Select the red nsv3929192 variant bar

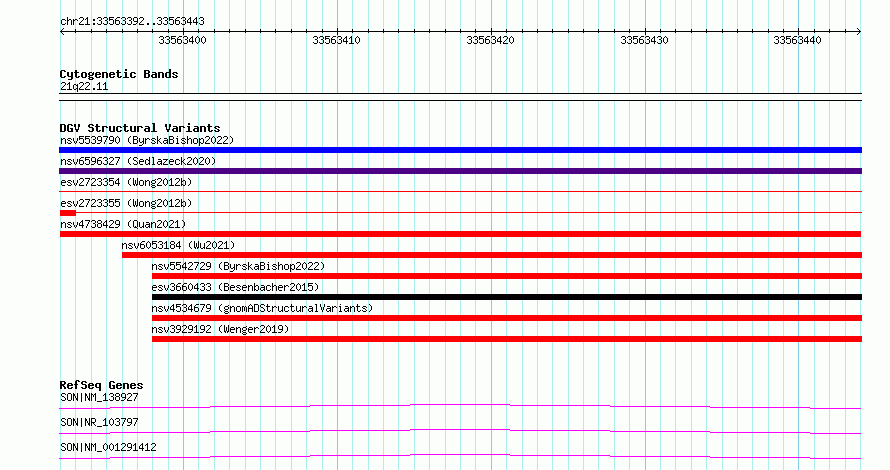(x=506, y=339)
